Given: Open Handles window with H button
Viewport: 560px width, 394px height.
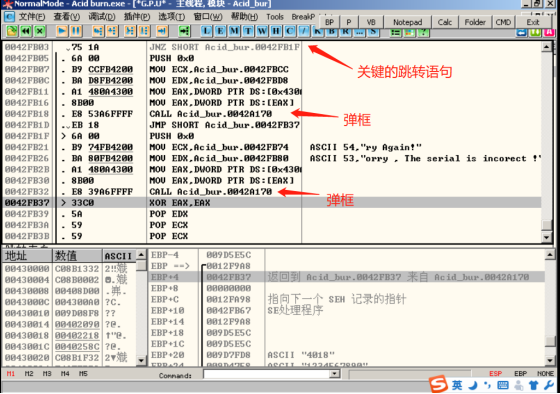Looking at the screenshot, I should (276, 31).
